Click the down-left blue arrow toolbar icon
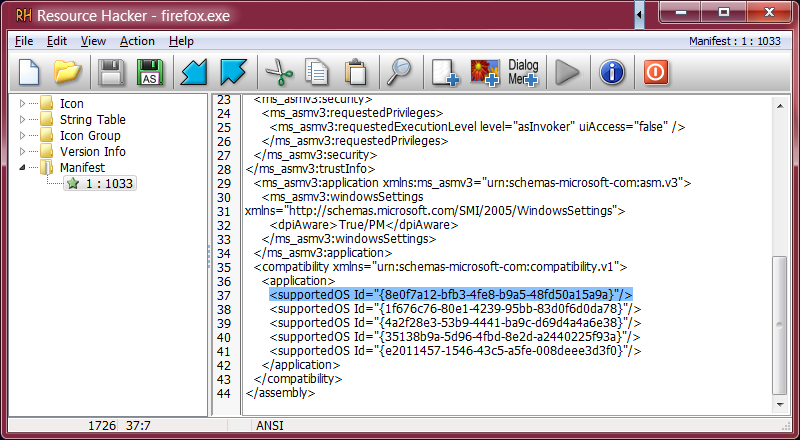The width and height of the screenshot is (800, 440). 193,71
